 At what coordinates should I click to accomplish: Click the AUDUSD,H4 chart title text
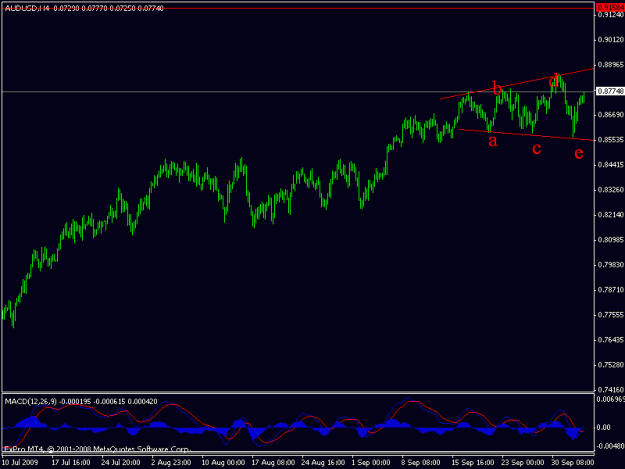(27, 8)
